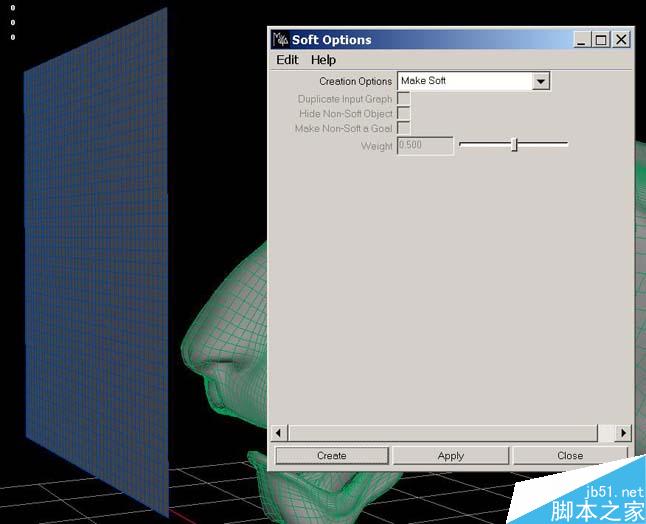Close Soft Options window with X
The height and width of the screenshot is (524, 646).
pyautogui.click(x=621, y=40)
